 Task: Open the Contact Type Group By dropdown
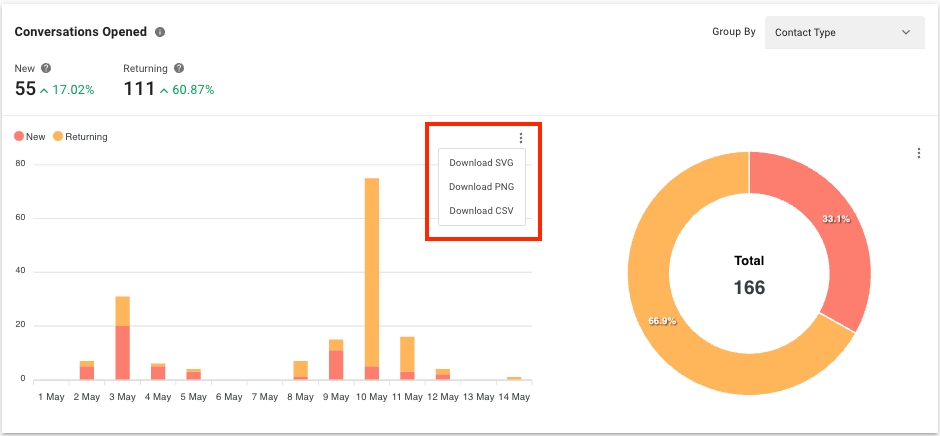[844, 32]
